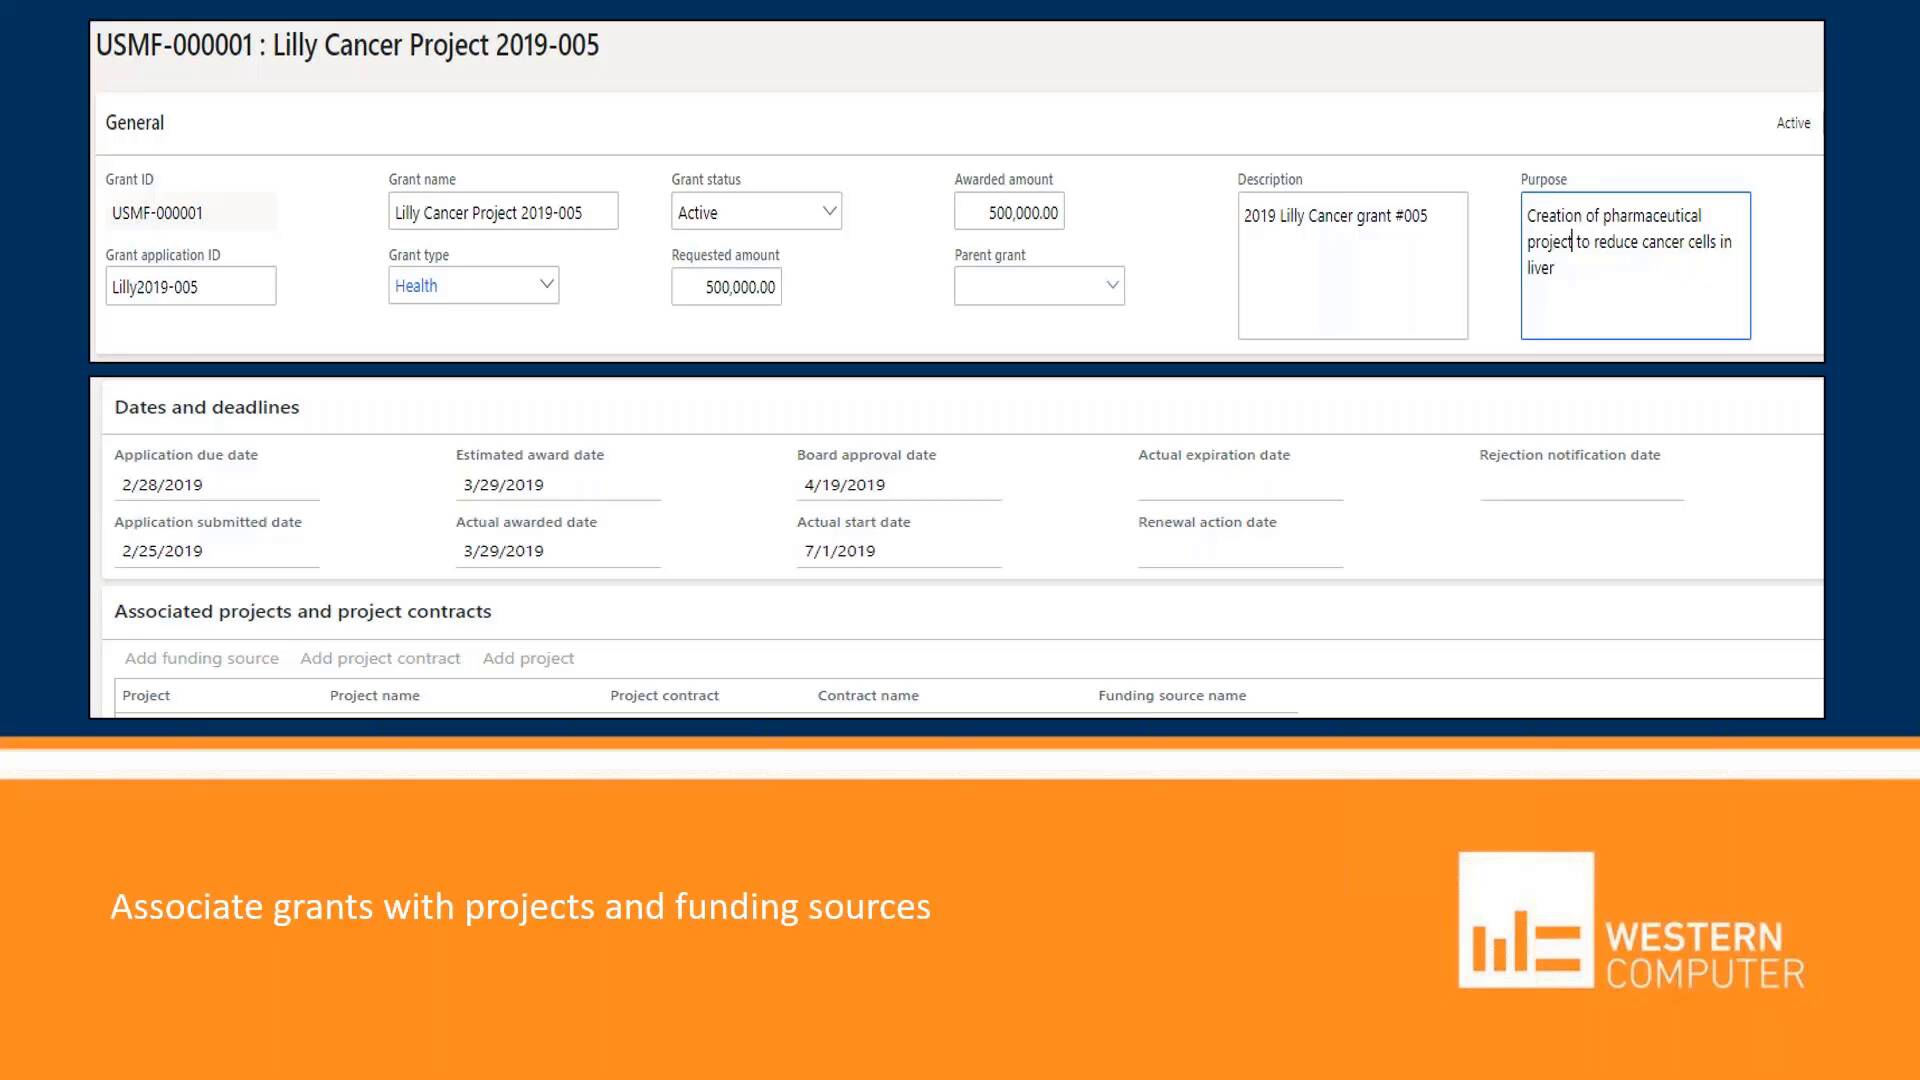This screenshot has height=1080, width=1920.
Task: Select the Application due date field
Action: 216,485
